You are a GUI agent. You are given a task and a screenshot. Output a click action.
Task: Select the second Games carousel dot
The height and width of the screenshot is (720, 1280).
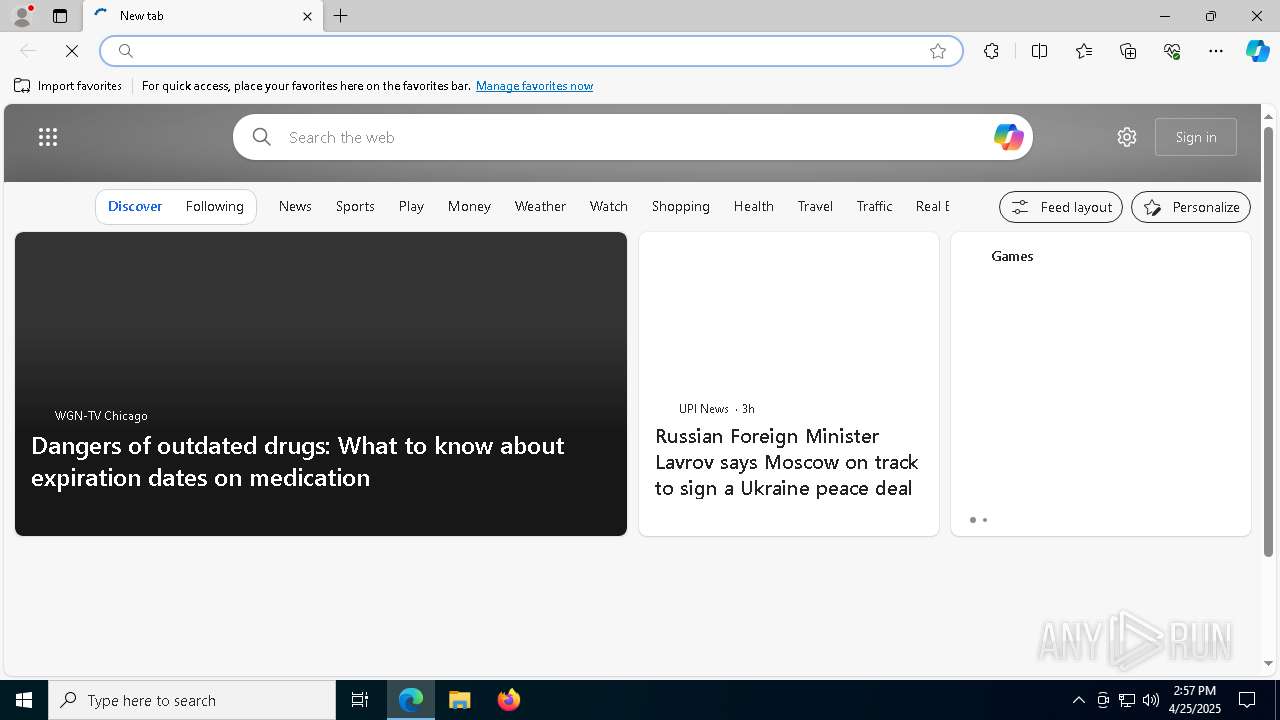click(x=985, y=520)
